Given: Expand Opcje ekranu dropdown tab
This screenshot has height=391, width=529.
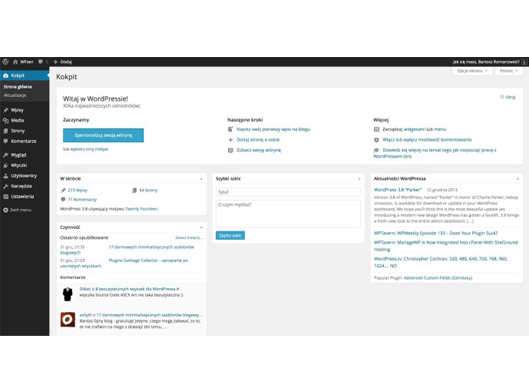Looking at the screenshot, I should 472,71.
